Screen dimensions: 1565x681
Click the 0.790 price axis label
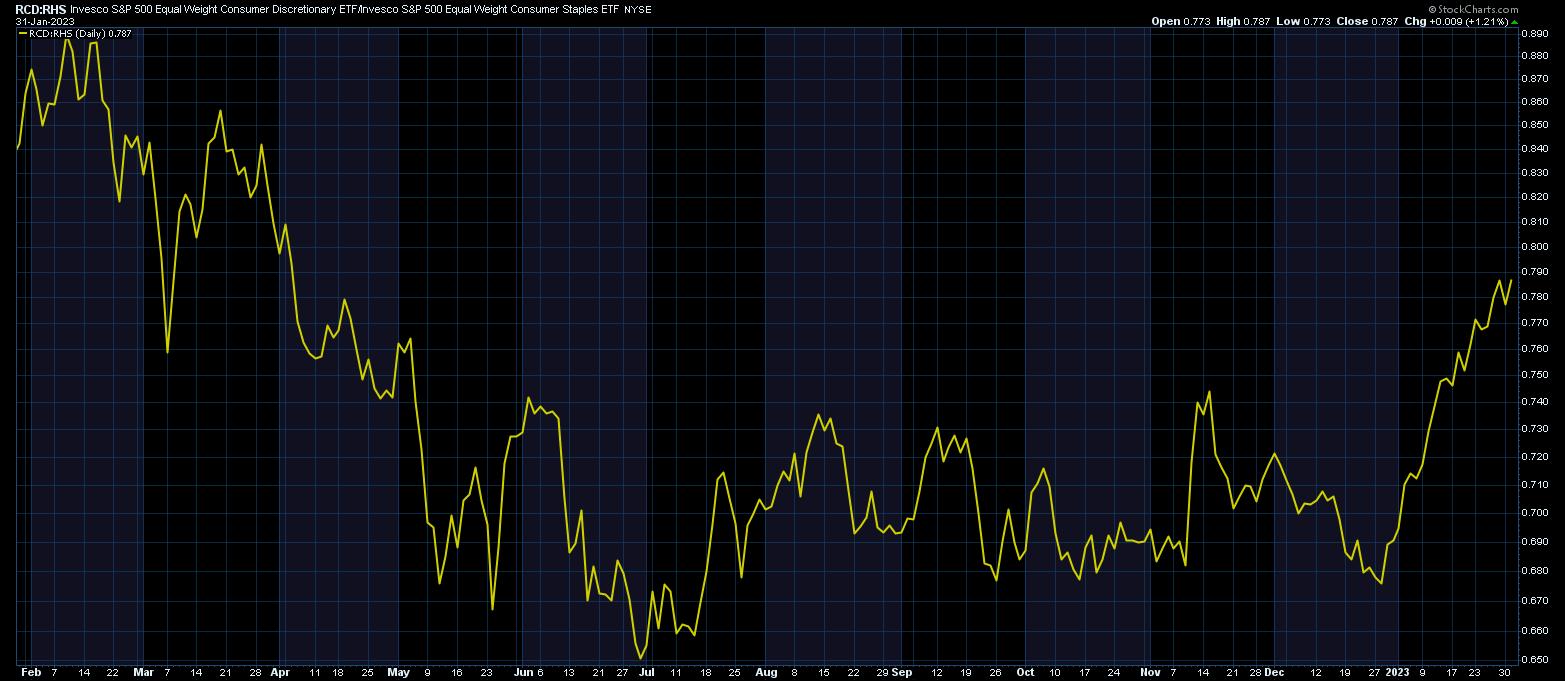pos(1534,272)
